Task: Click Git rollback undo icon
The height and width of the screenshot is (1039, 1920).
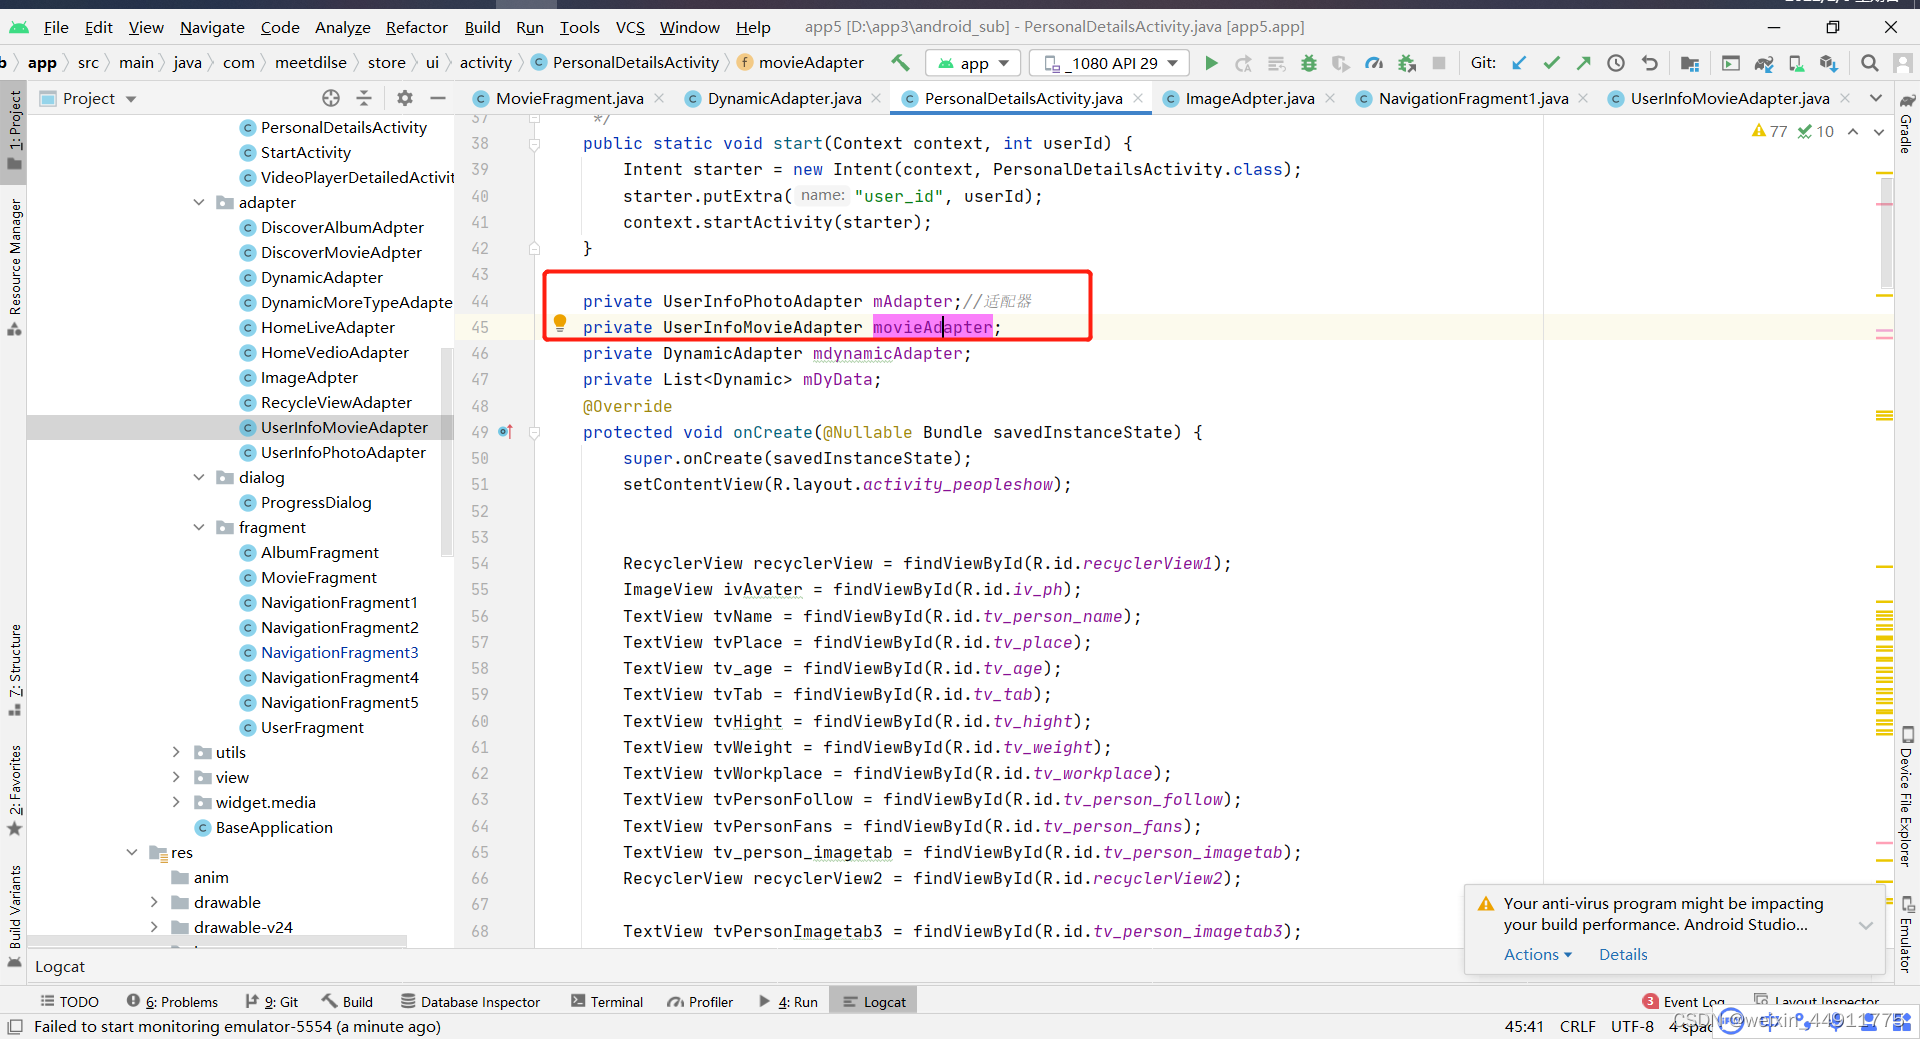Action: [1650, 63]
